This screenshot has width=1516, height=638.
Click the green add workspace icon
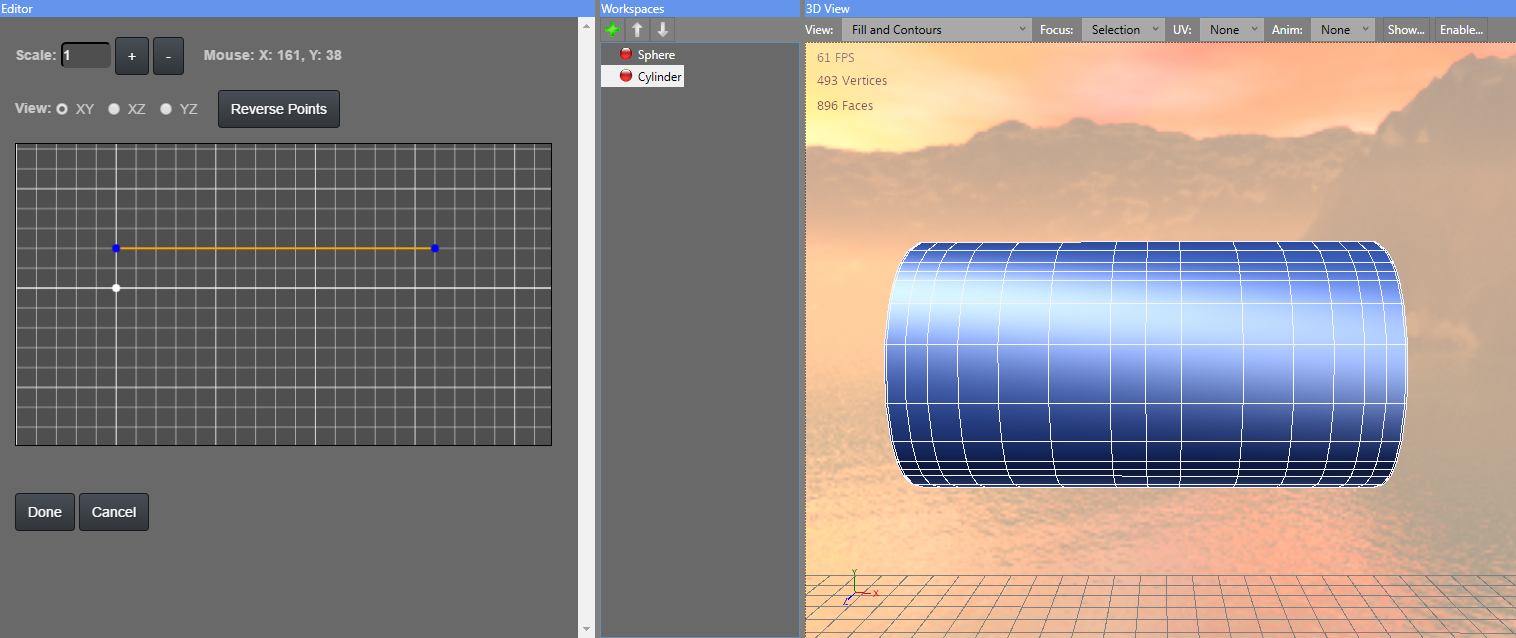click(x=613, y=30)
